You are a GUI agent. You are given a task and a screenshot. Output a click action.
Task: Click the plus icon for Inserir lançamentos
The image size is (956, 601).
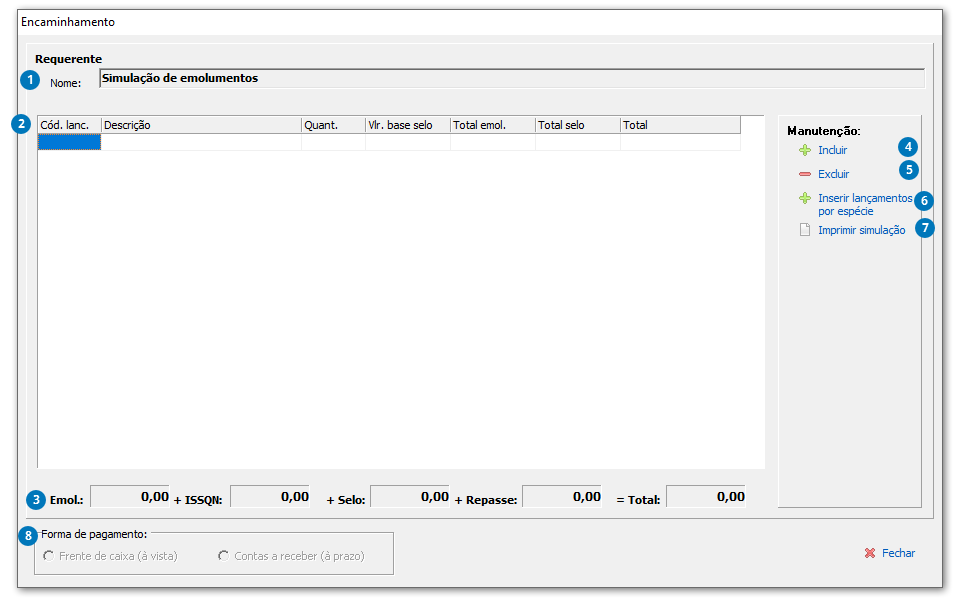pyautogui.click(x=805, y=198)
